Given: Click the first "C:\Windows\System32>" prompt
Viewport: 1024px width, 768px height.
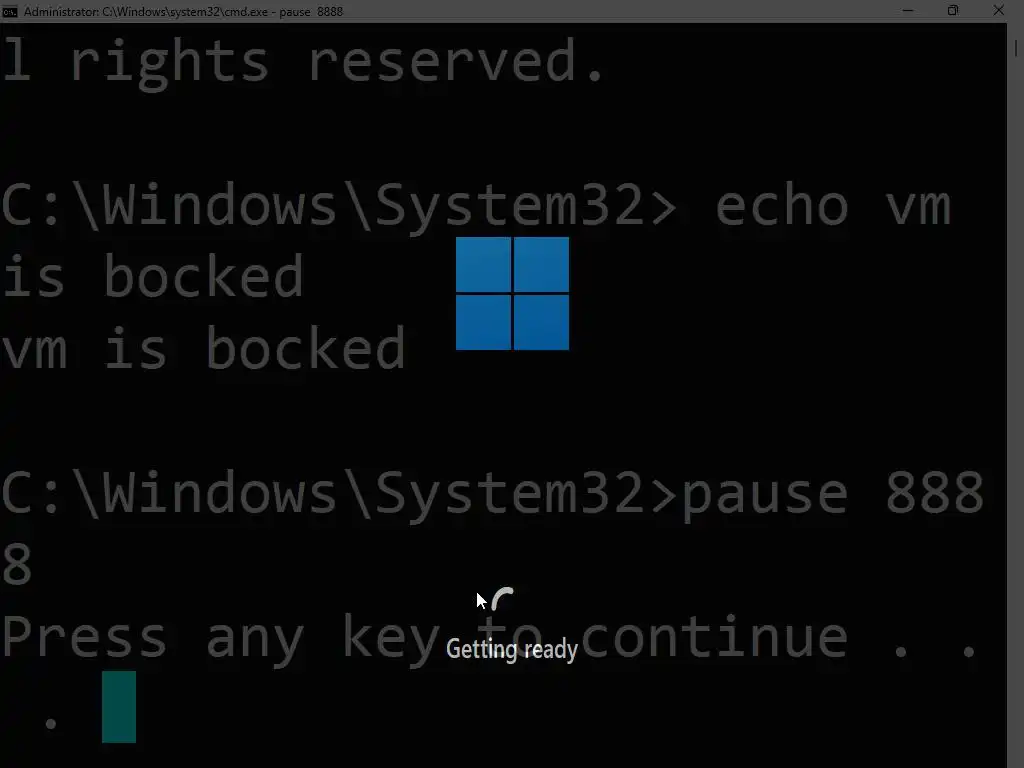Looking at the screenshot, I should coord(339,206).
